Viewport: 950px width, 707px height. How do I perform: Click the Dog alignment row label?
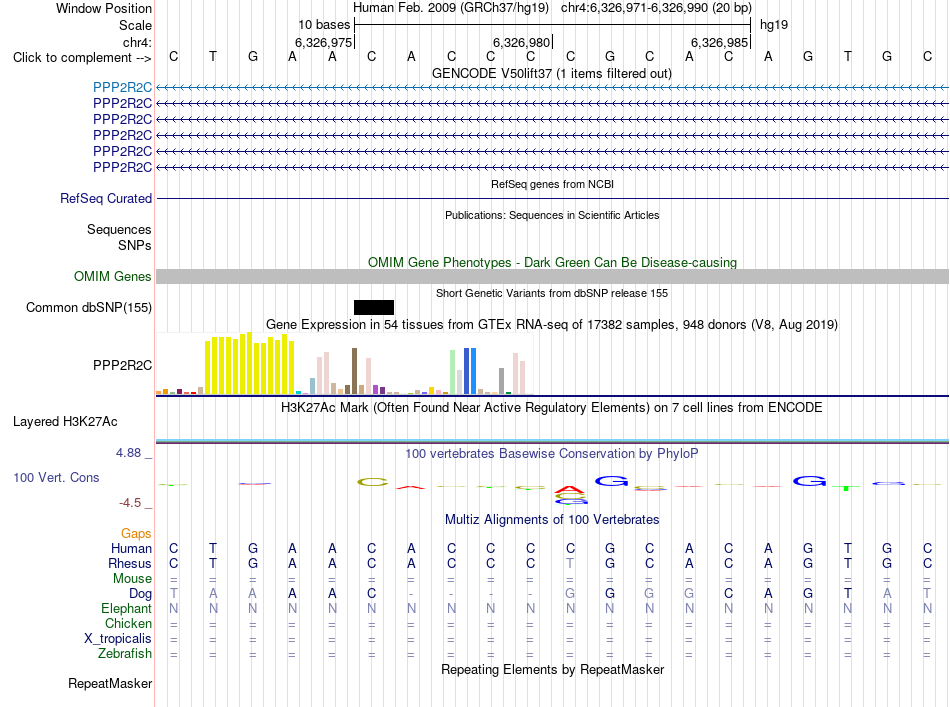[x=140, y=594]
